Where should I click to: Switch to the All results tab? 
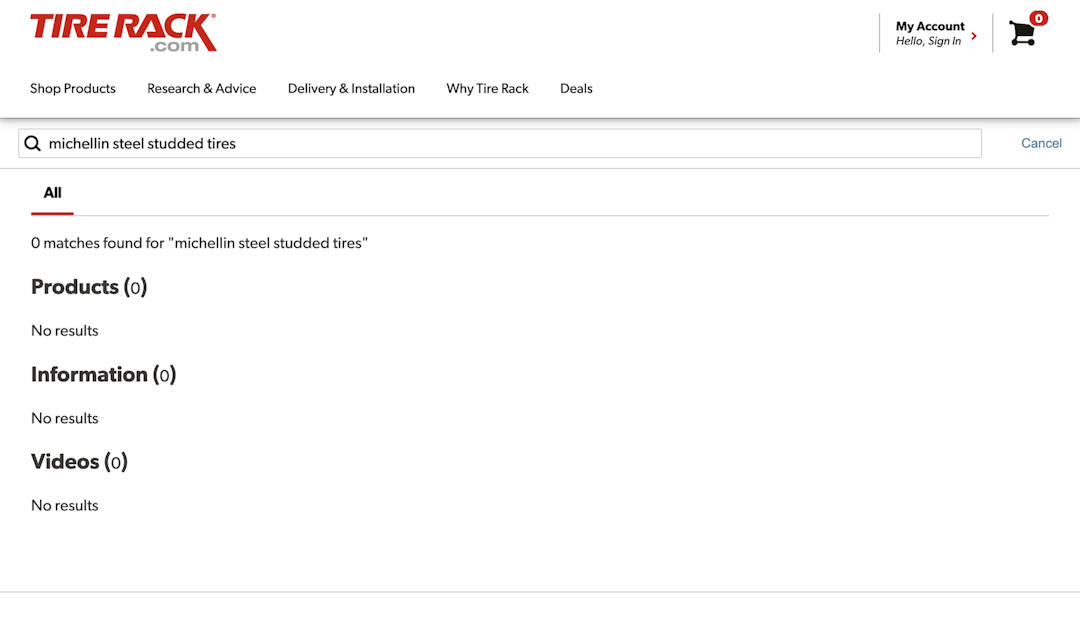pyautogui.click(x=51, y=193)
